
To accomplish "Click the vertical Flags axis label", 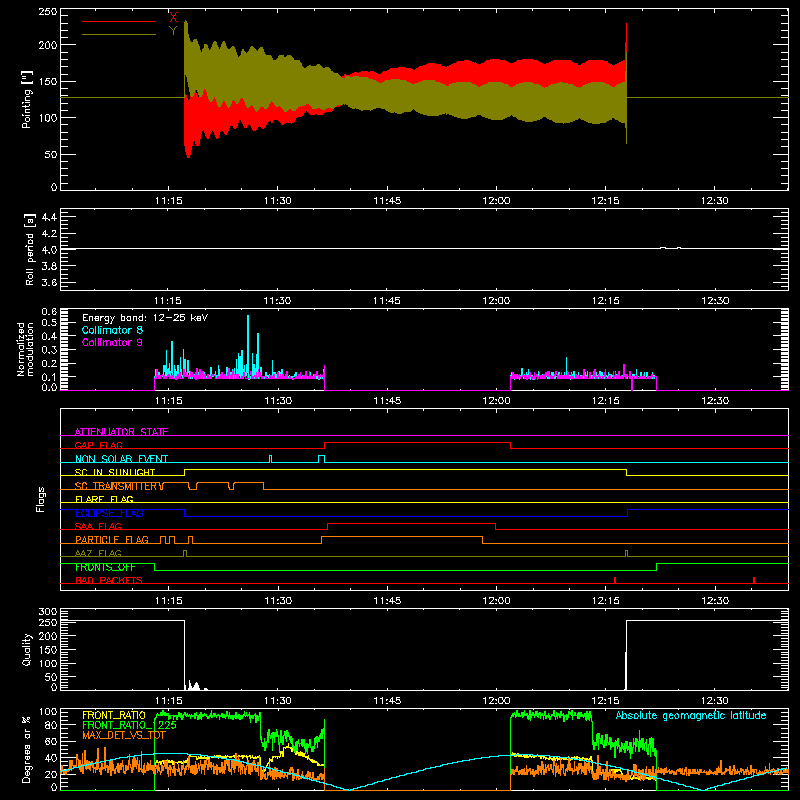I will 40,499.
